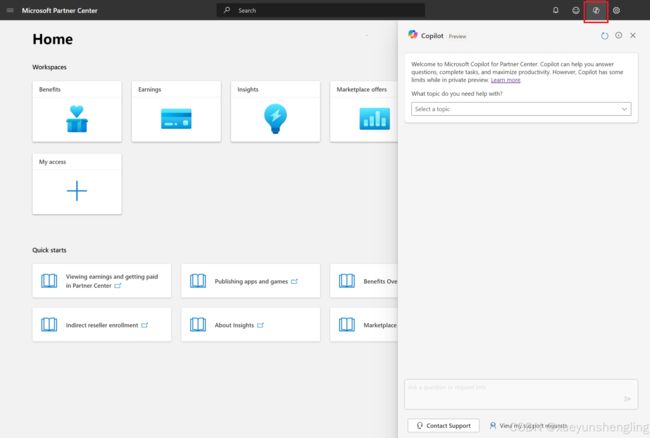Screen dimensions: 650x438
Task: Click the My access card label
Action: [52, 162]
